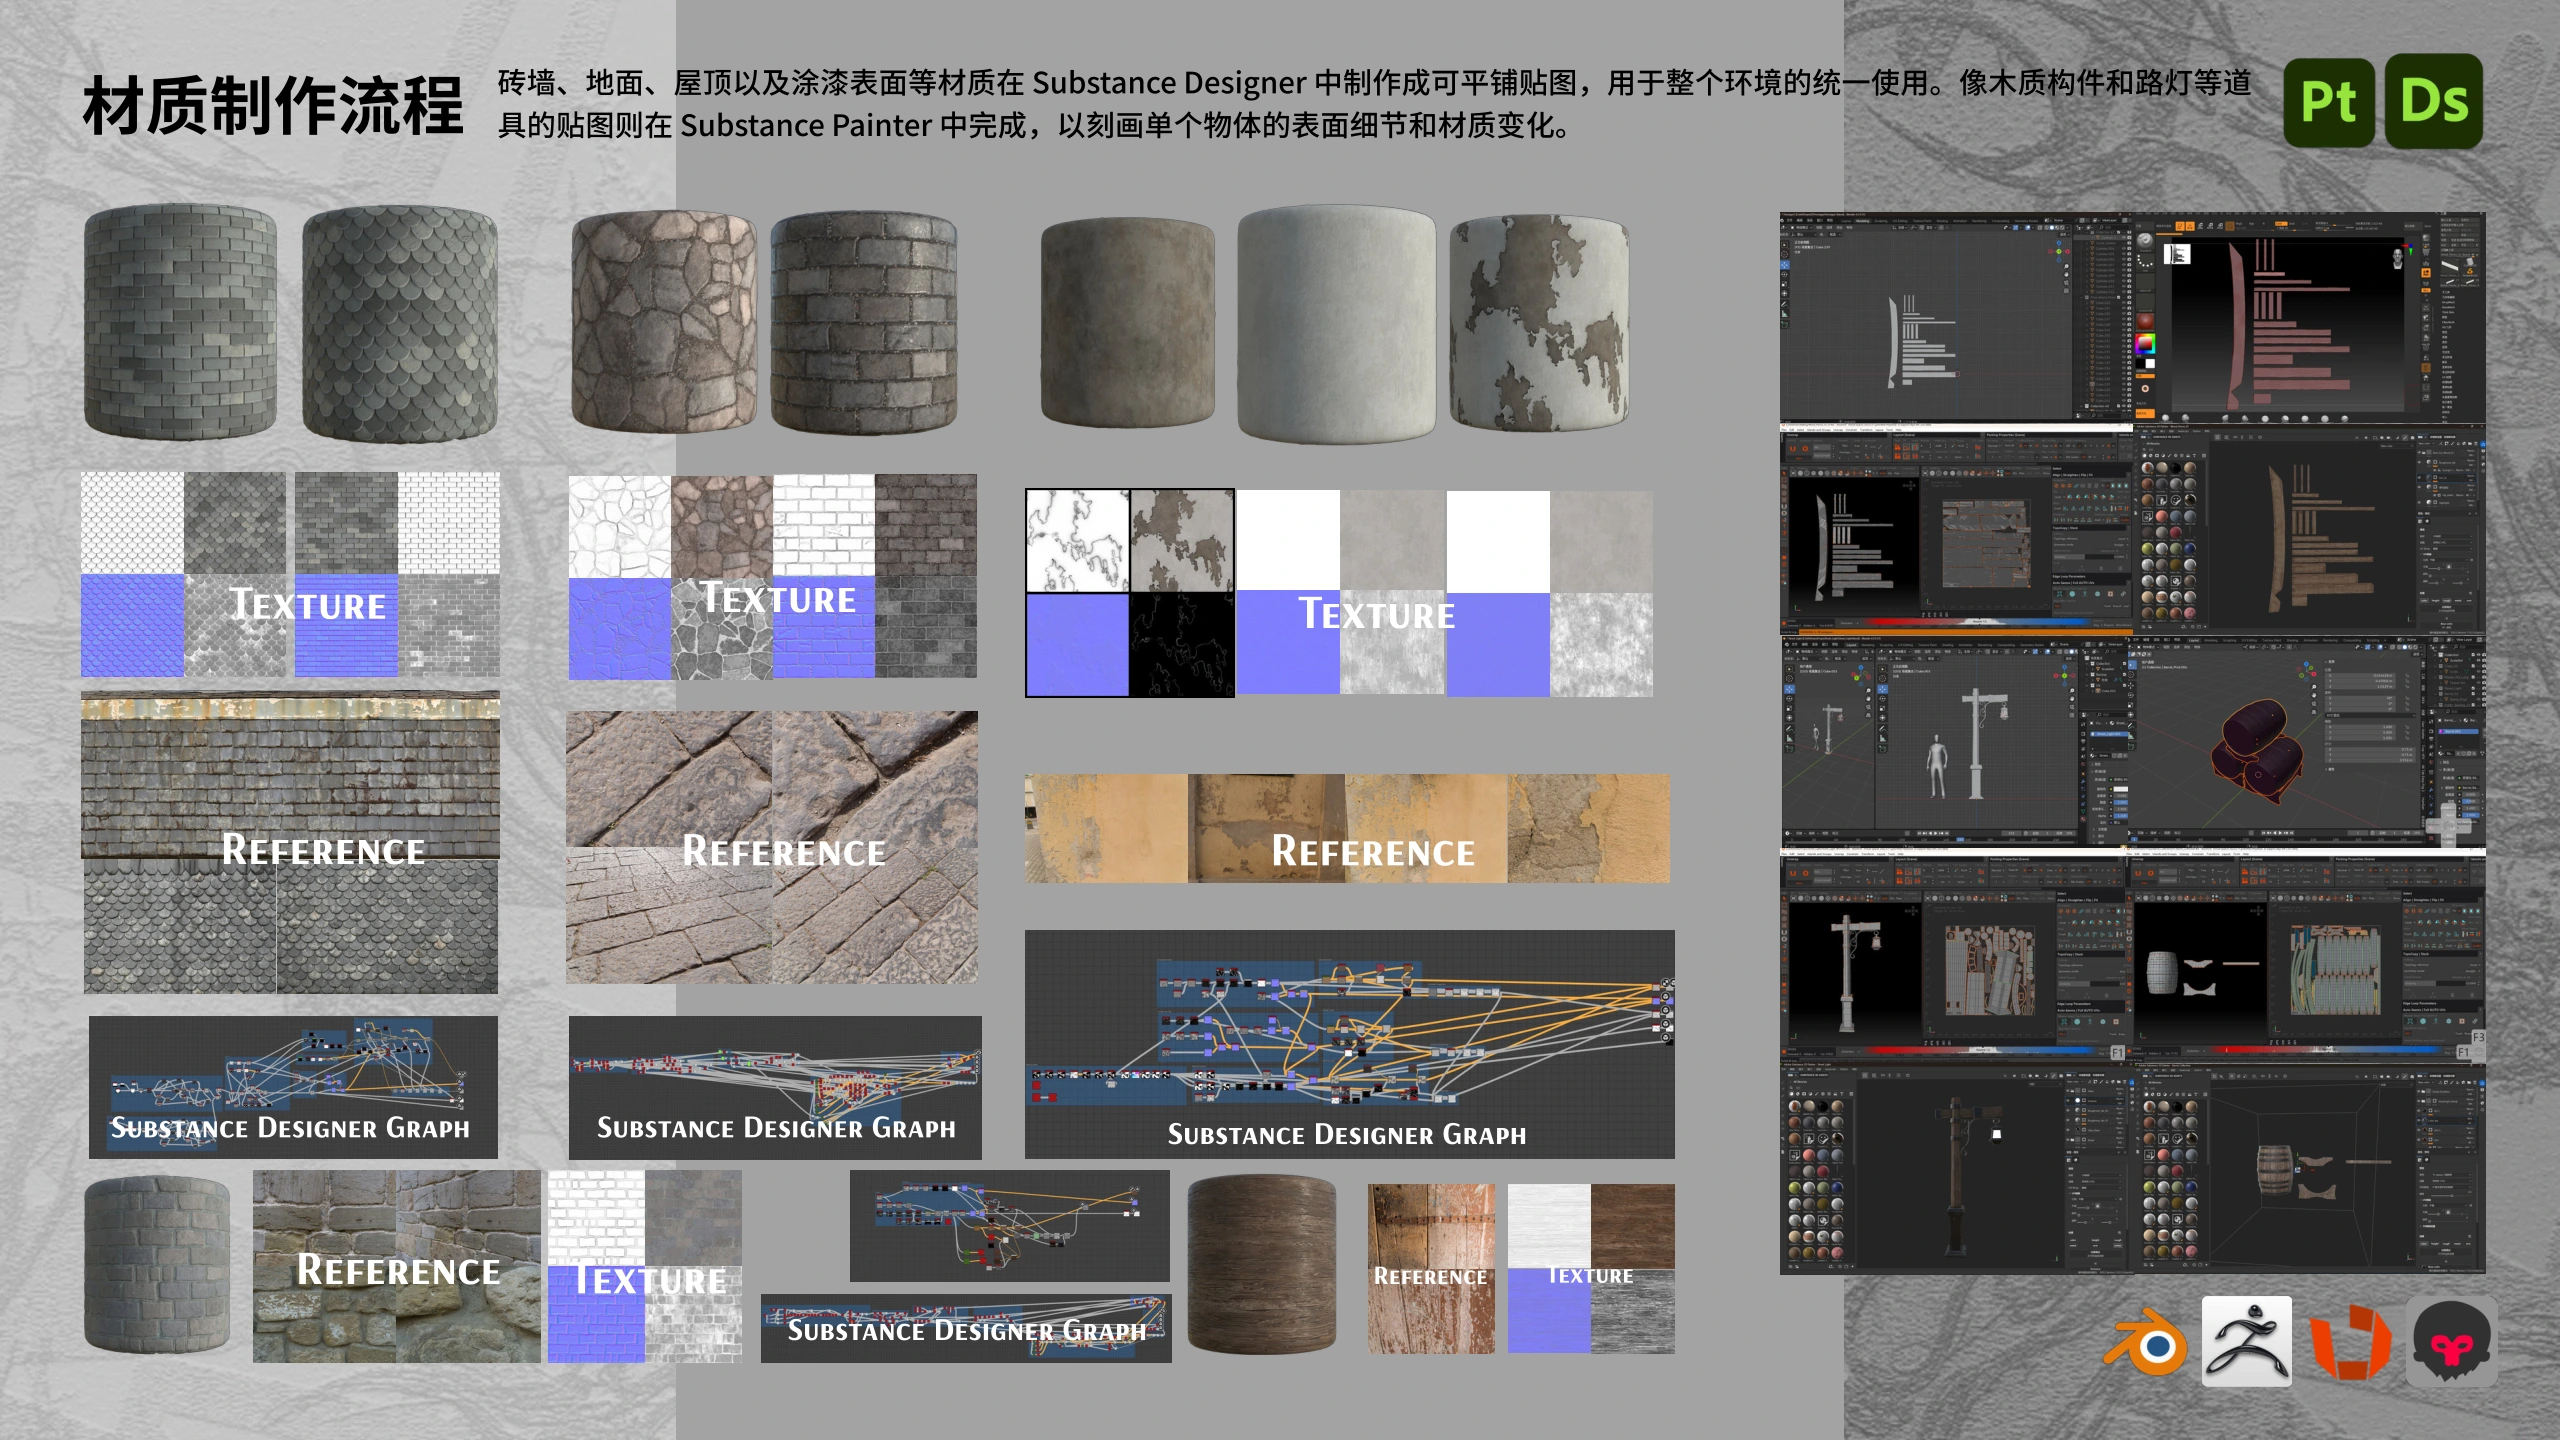Select the red material sphere in ZBrush
This screenshot has width=2560, height=1440.
(x=2145, y=321)
